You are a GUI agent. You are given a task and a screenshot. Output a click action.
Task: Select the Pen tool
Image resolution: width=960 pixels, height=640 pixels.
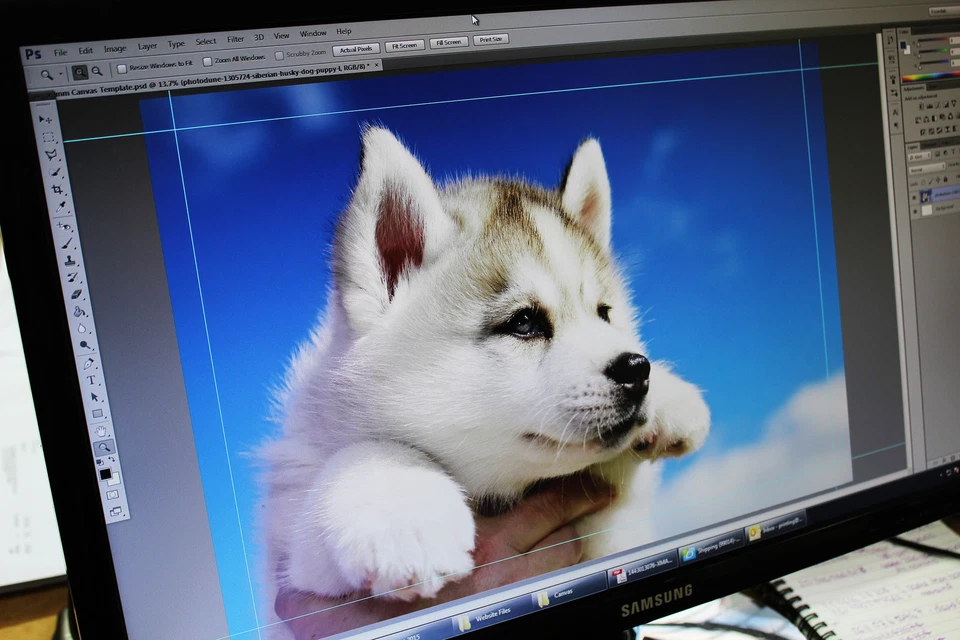89,364
